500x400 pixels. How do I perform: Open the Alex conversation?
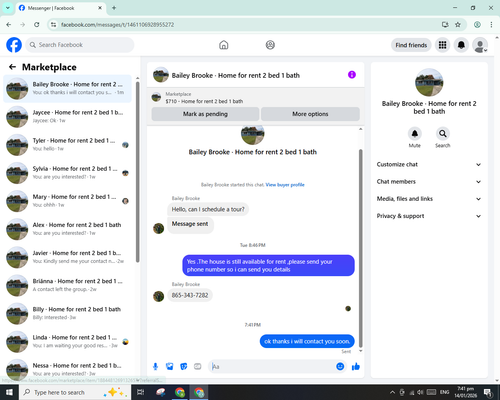(x=68, y=229)
